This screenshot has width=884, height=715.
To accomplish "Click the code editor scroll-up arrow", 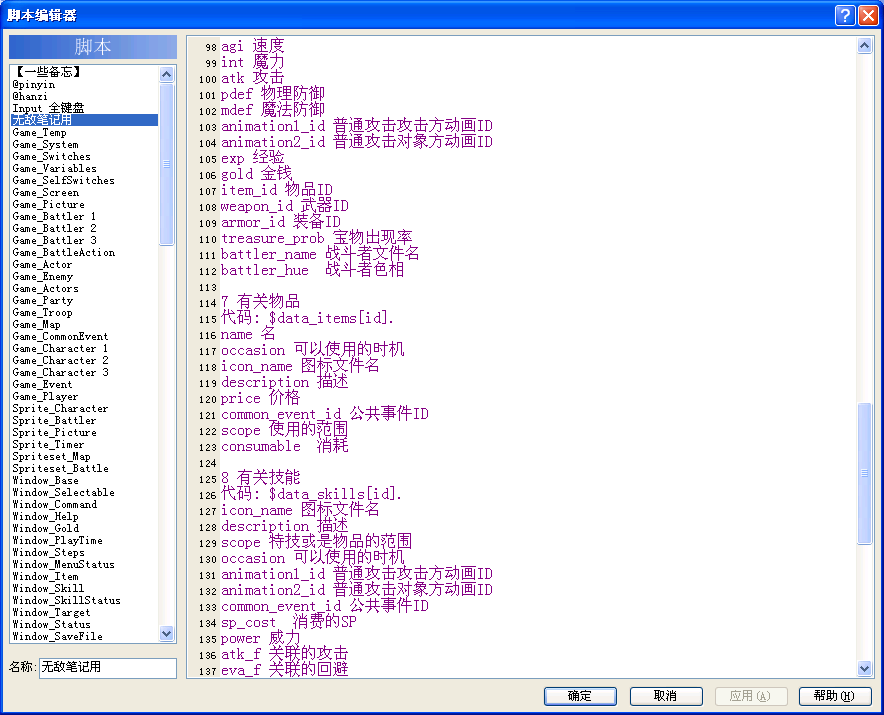I will click(864, 45).
